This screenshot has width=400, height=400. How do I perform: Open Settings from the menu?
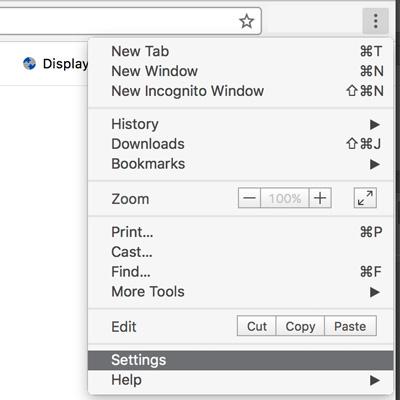tap(241, 360)
